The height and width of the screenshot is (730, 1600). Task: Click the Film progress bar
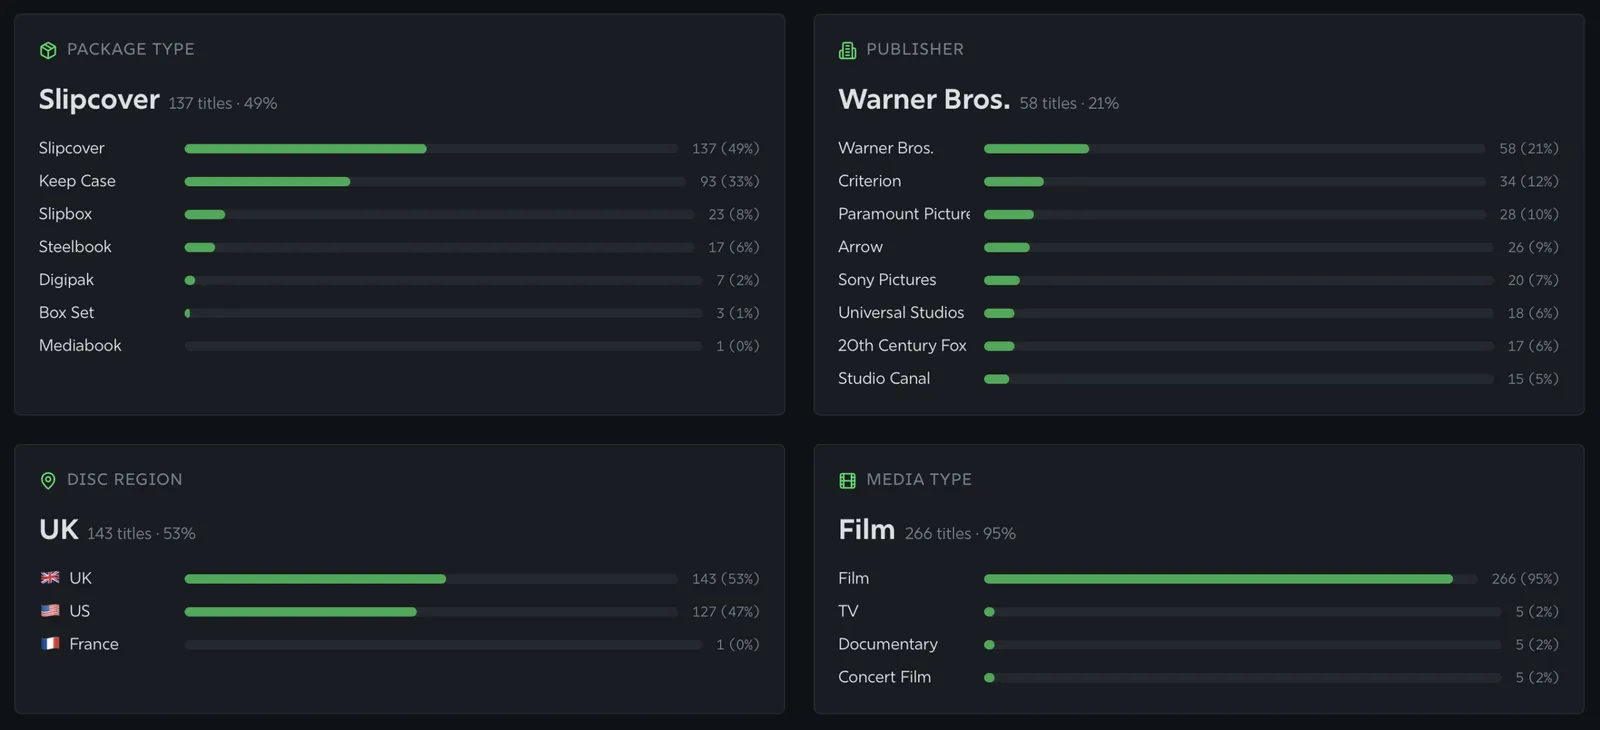click(x=1230, y=579)
